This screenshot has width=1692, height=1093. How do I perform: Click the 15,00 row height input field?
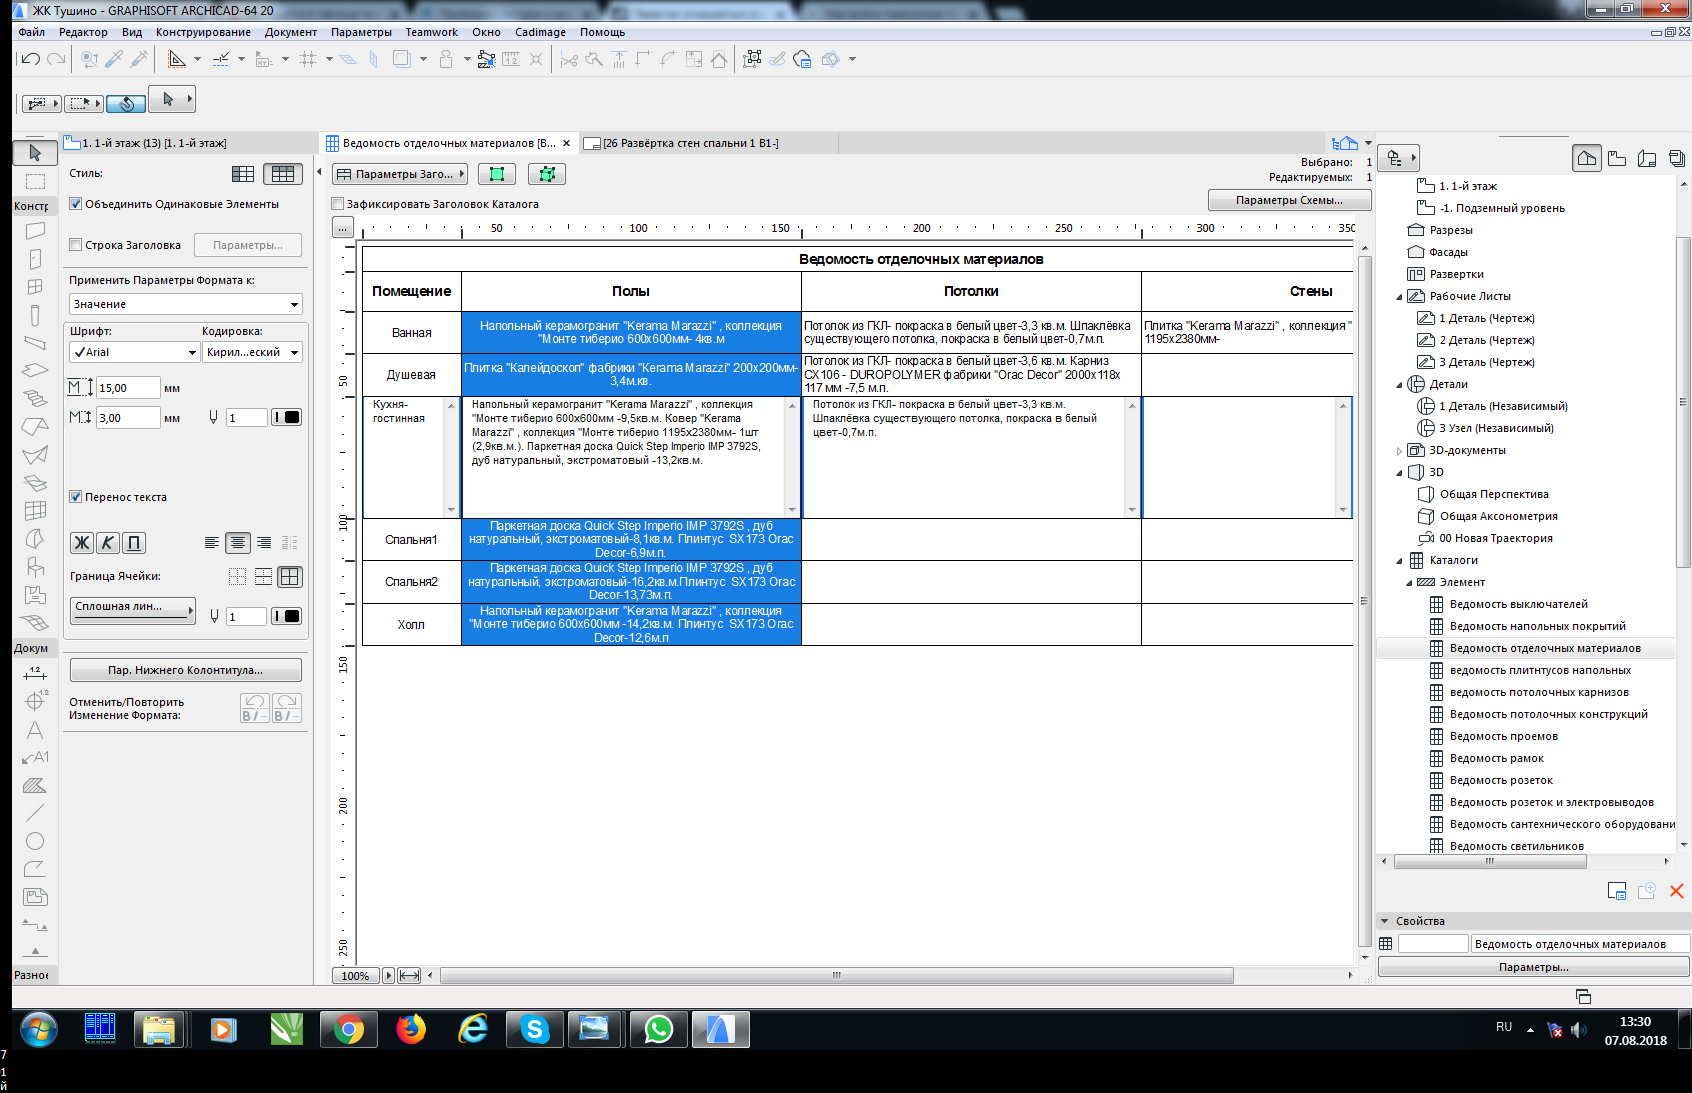click(x=128, y=388)
